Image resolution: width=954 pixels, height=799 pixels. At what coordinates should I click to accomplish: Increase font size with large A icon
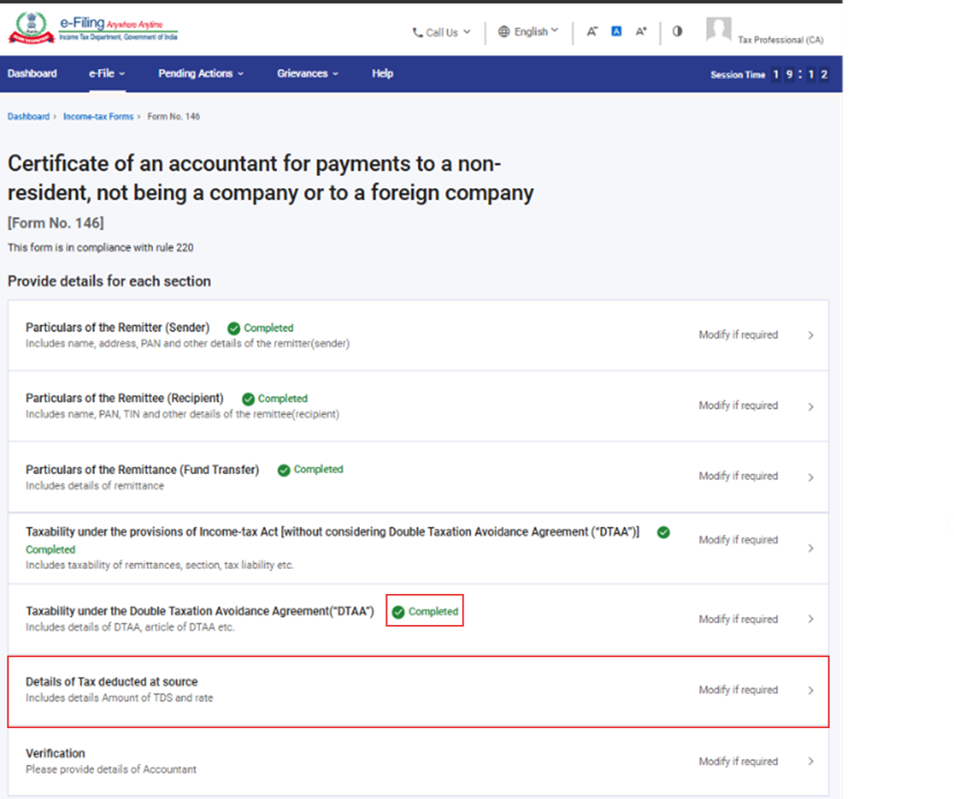click(x=642, y=32)
